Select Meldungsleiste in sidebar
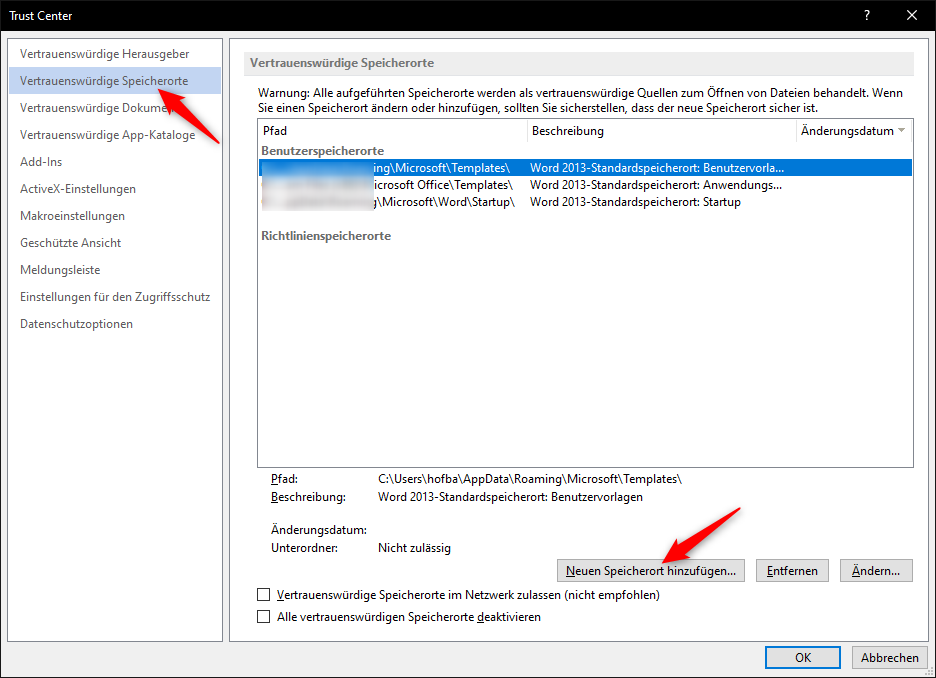This screenshot has height=678, width=936. [60, 270]
